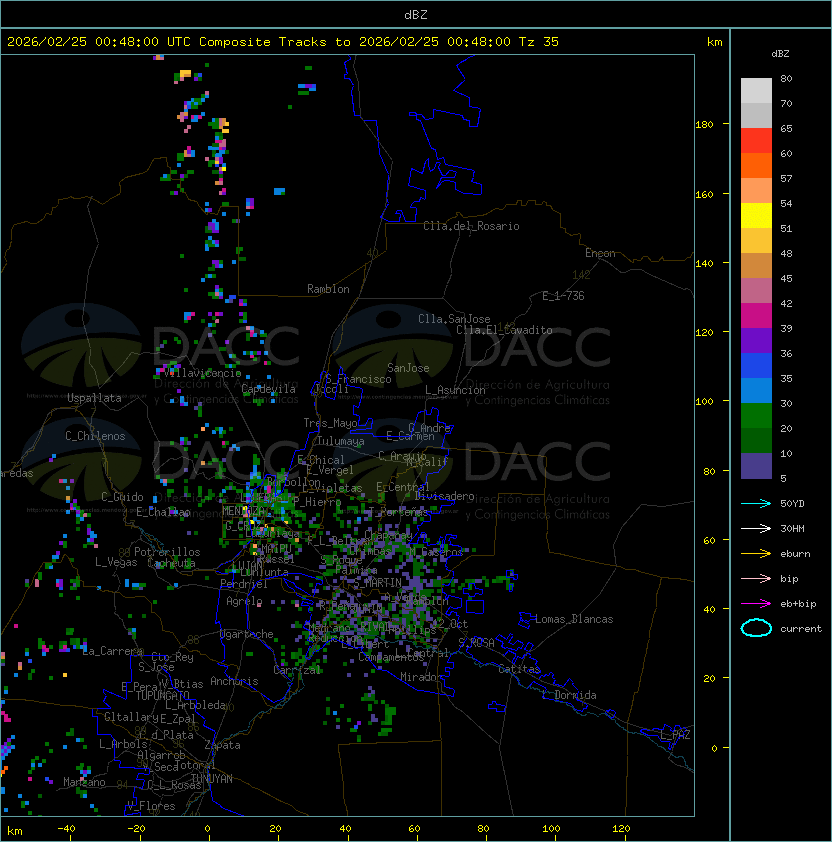Click legend label '50YD'
The height and width of the screenshot is (842, 832).
[792, 504]
